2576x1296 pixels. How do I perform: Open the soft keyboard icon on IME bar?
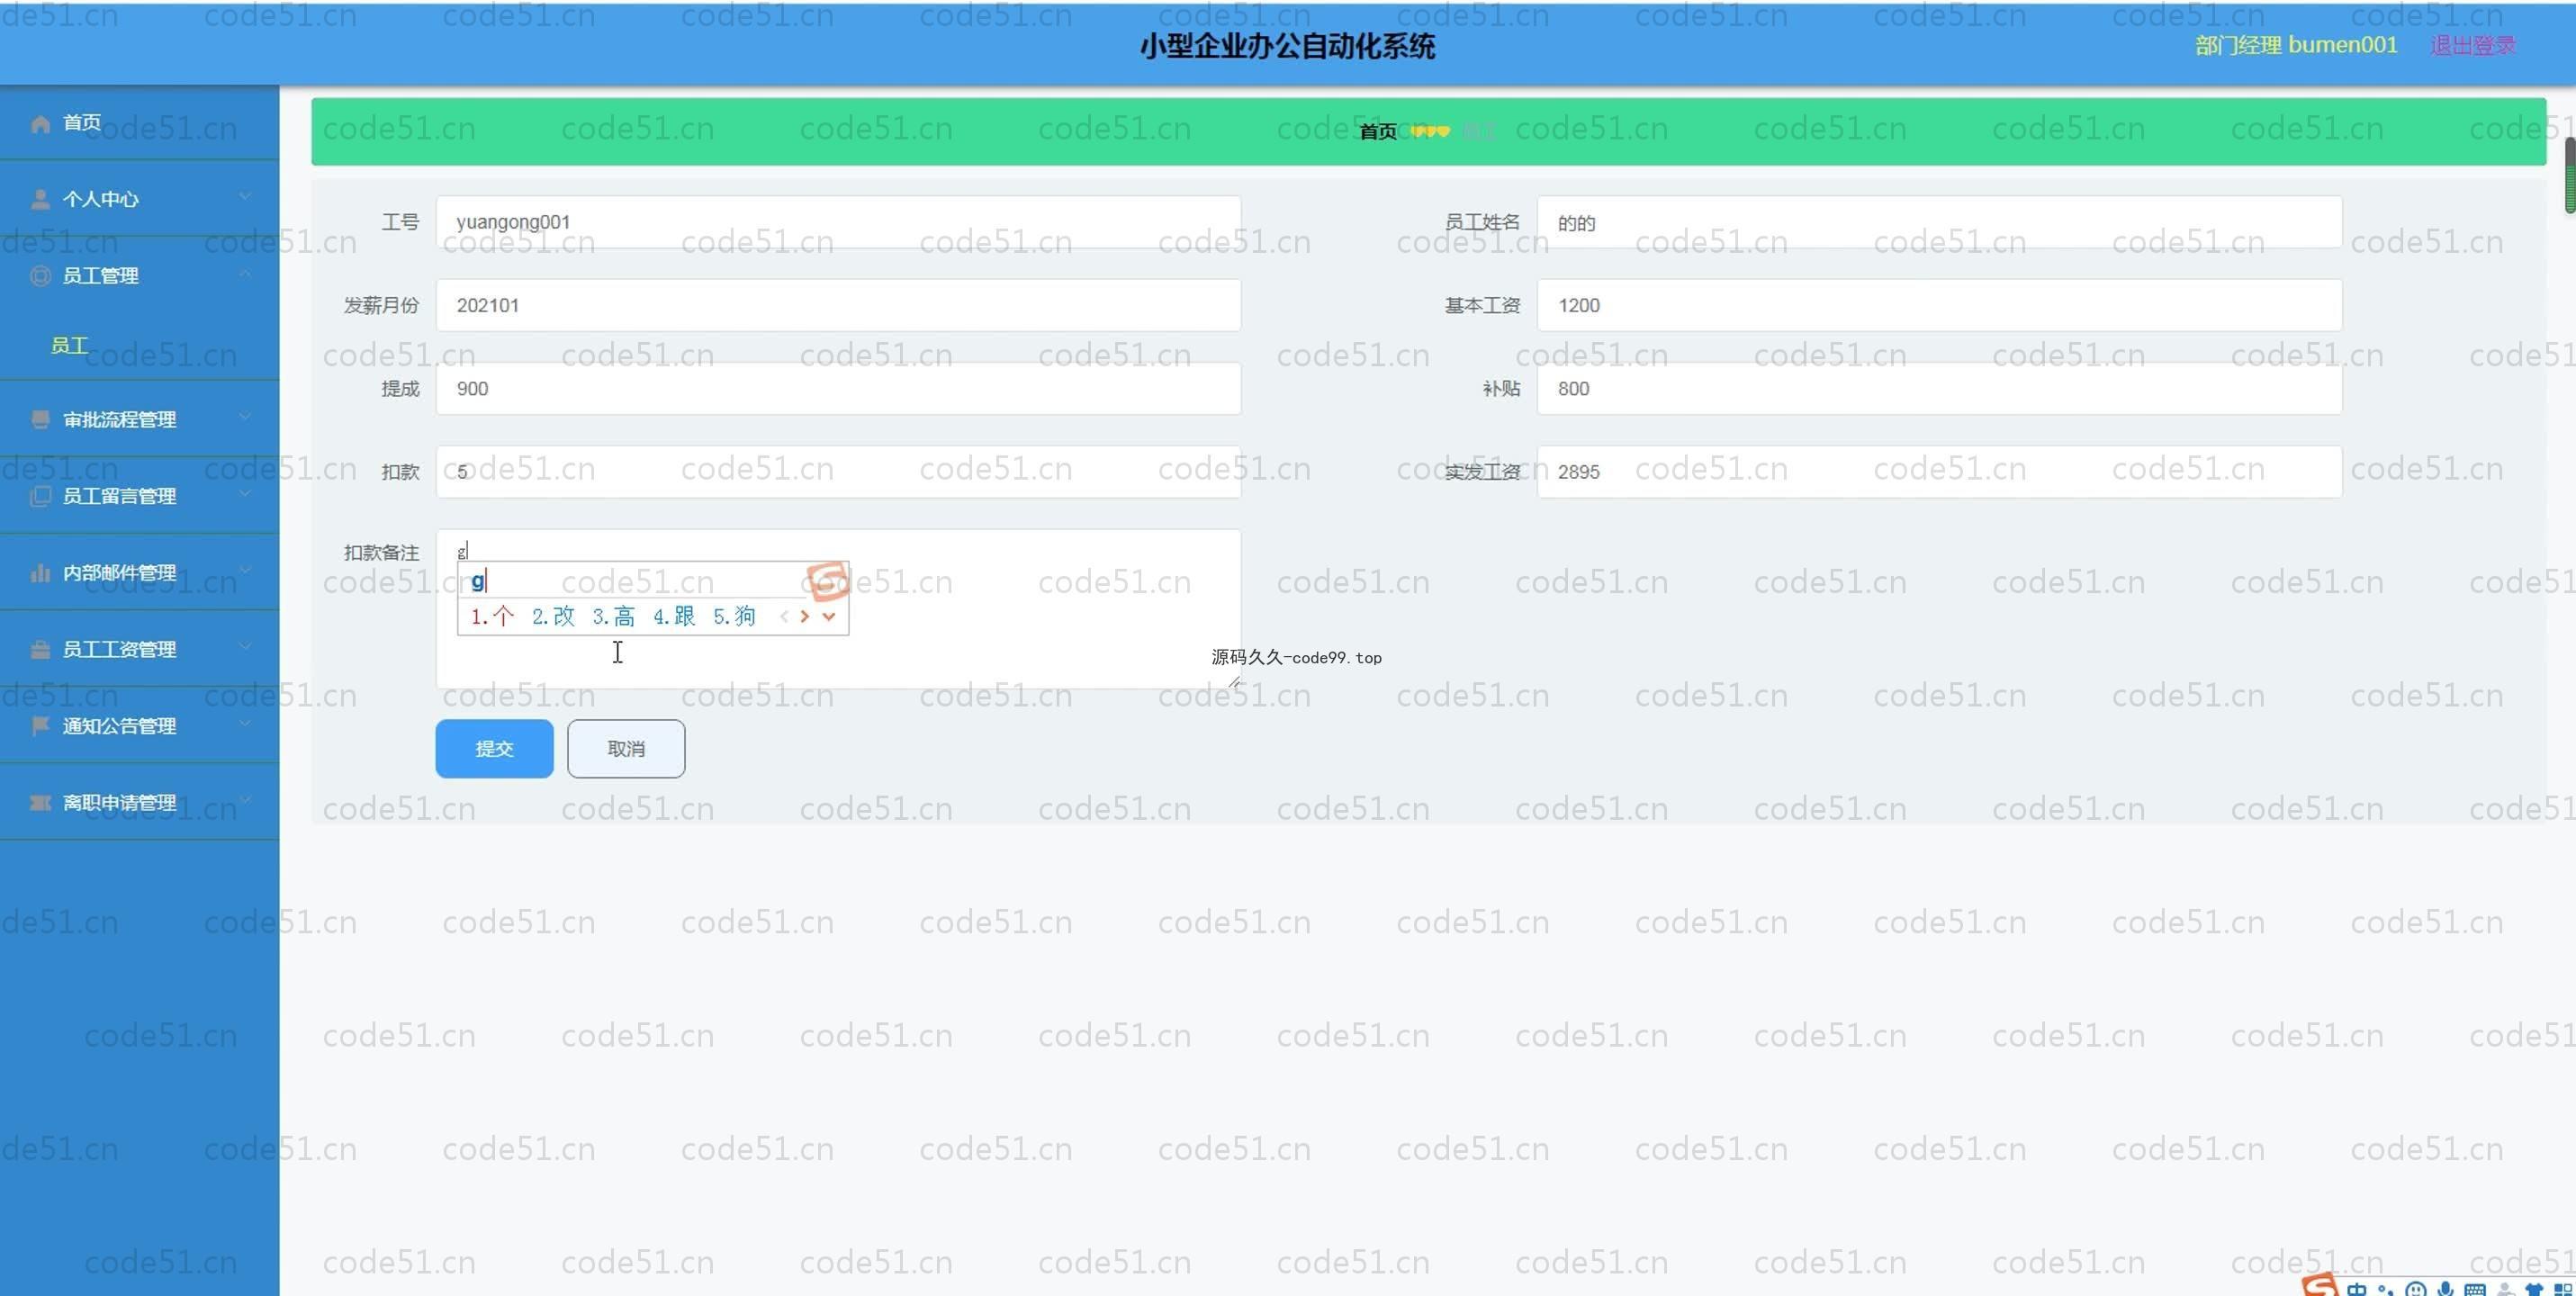(x=2475, y=1289)
